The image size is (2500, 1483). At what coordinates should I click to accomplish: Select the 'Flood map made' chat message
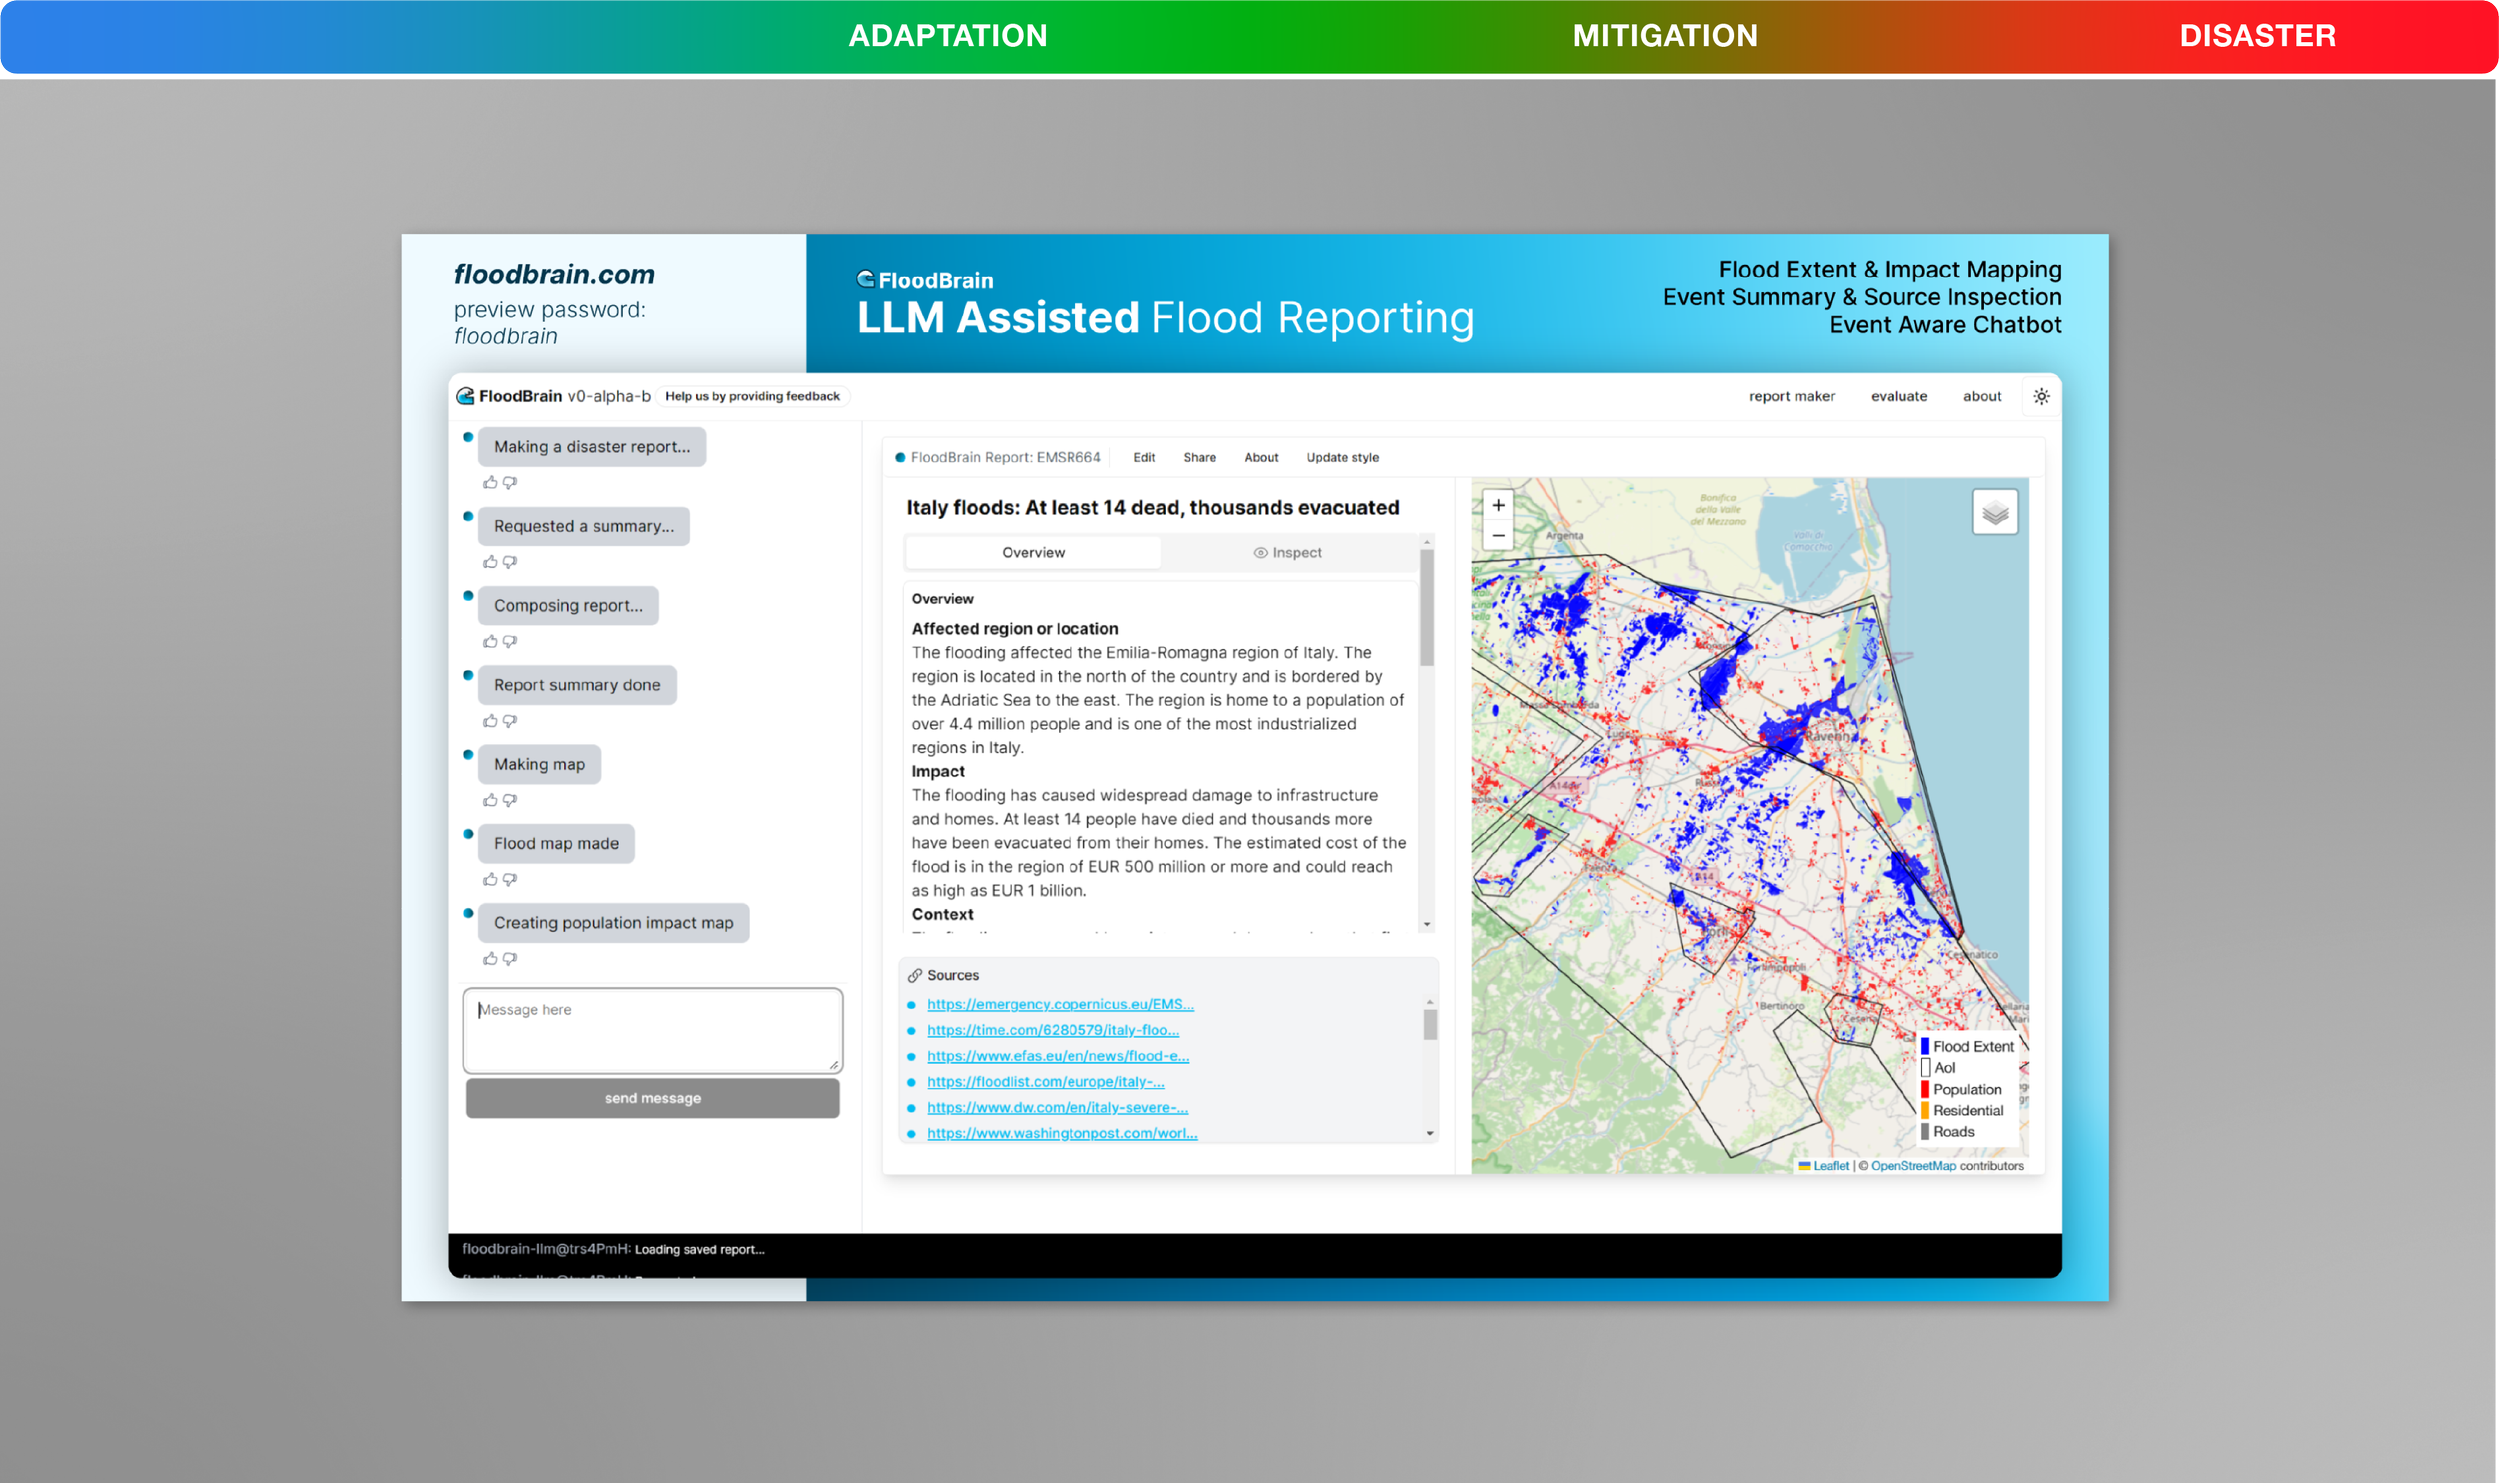tap(556, 844)
